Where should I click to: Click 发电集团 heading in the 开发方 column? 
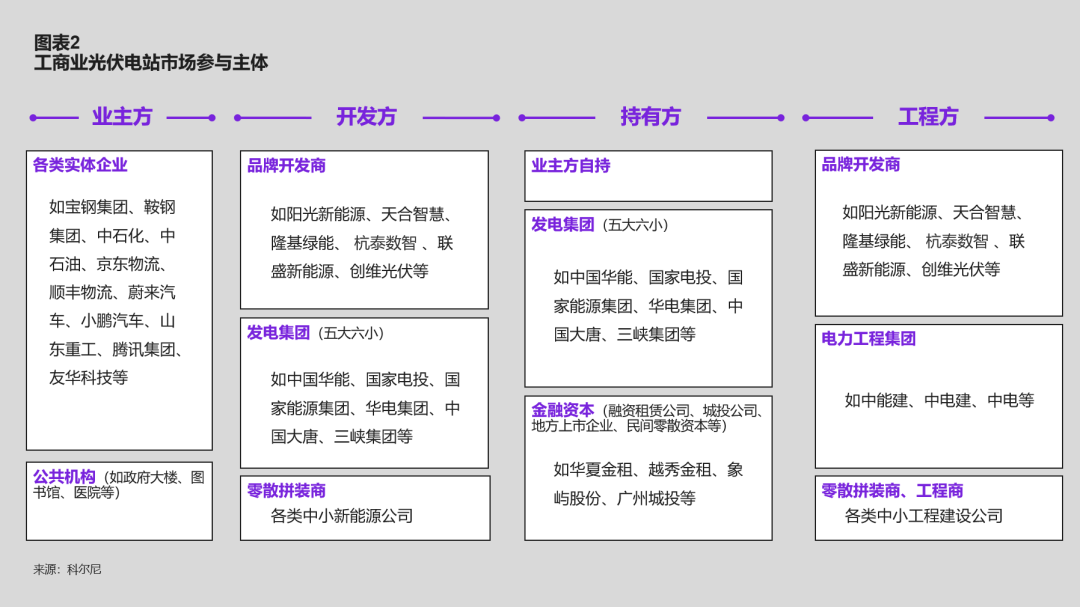278,333
